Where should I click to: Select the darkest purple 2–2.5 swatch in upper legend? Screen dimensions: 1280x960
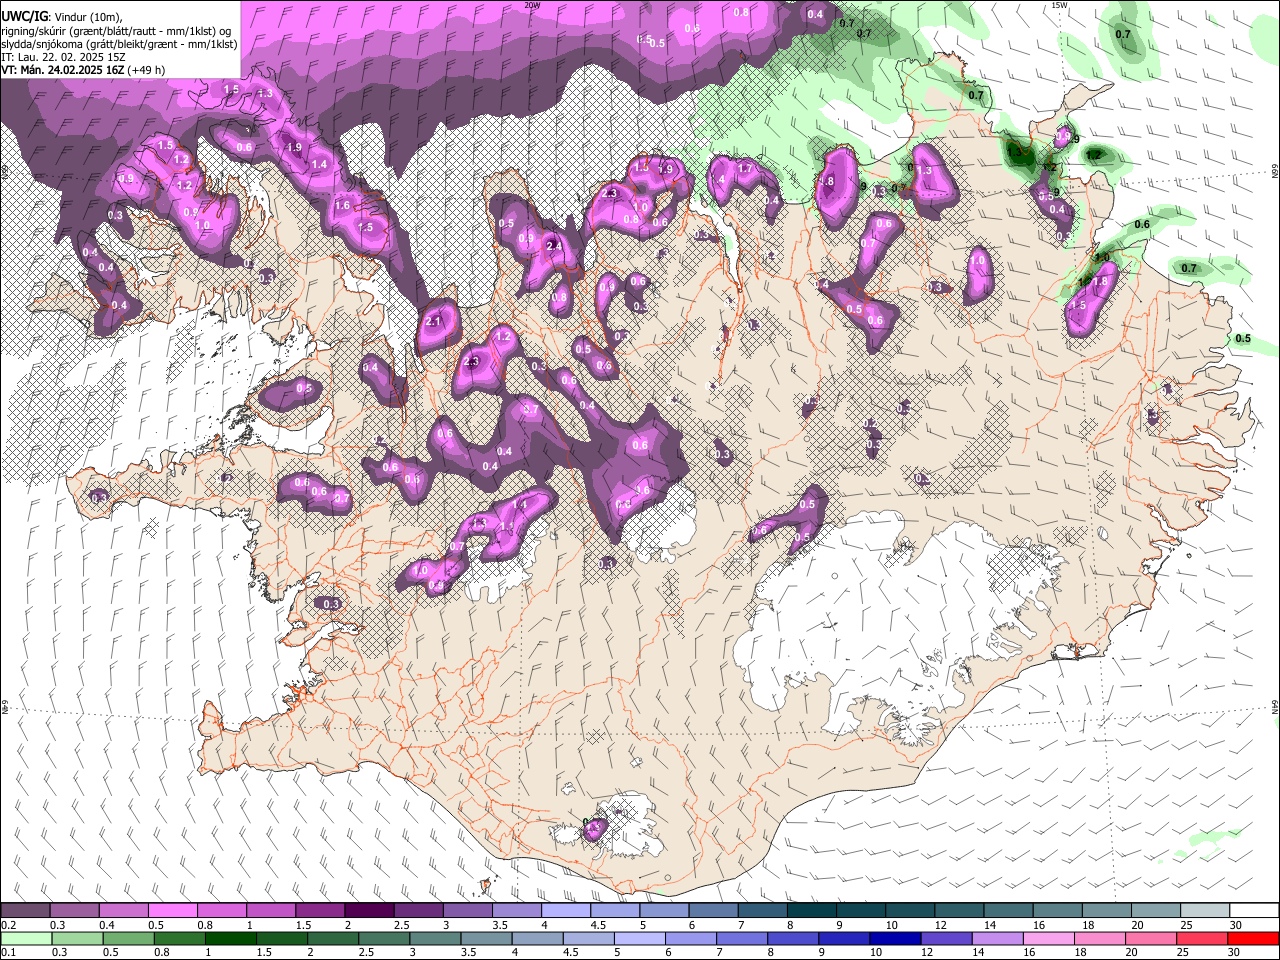click(x=369, y=911)
